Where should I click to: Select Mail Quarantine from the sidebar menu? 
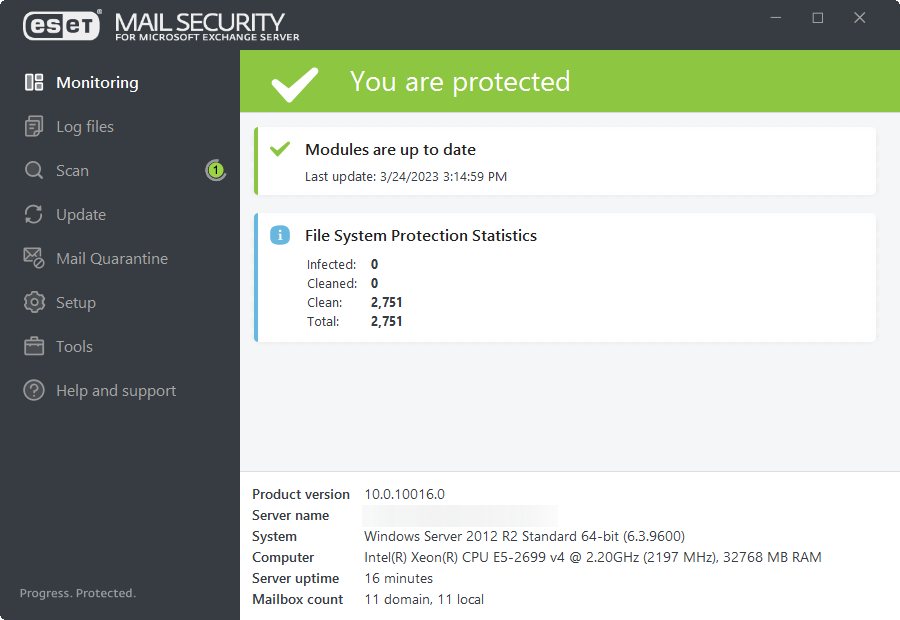pos(110,258)
